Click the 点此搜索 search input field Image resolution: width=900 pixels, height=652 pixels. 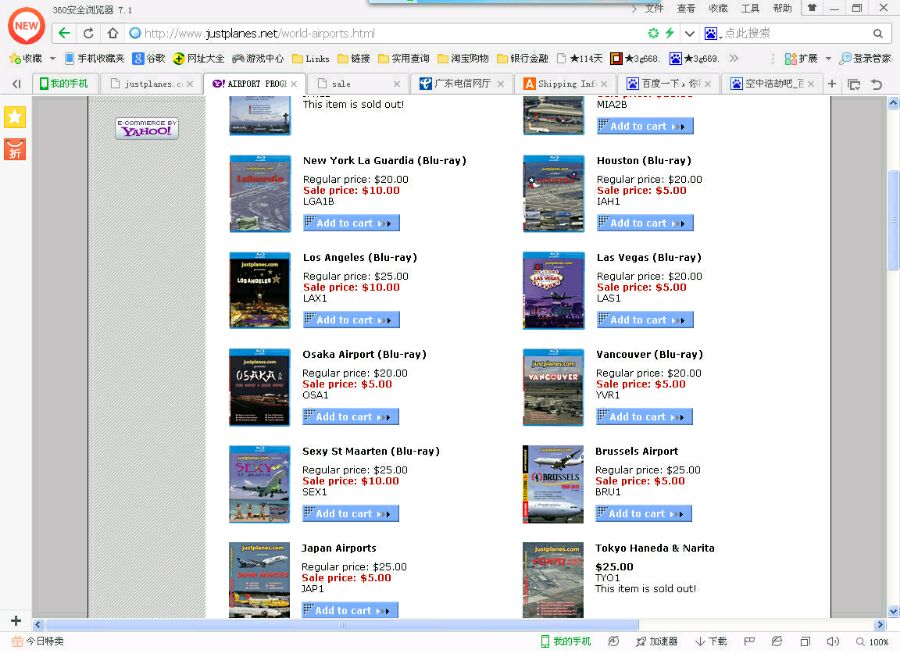point(796,33)
